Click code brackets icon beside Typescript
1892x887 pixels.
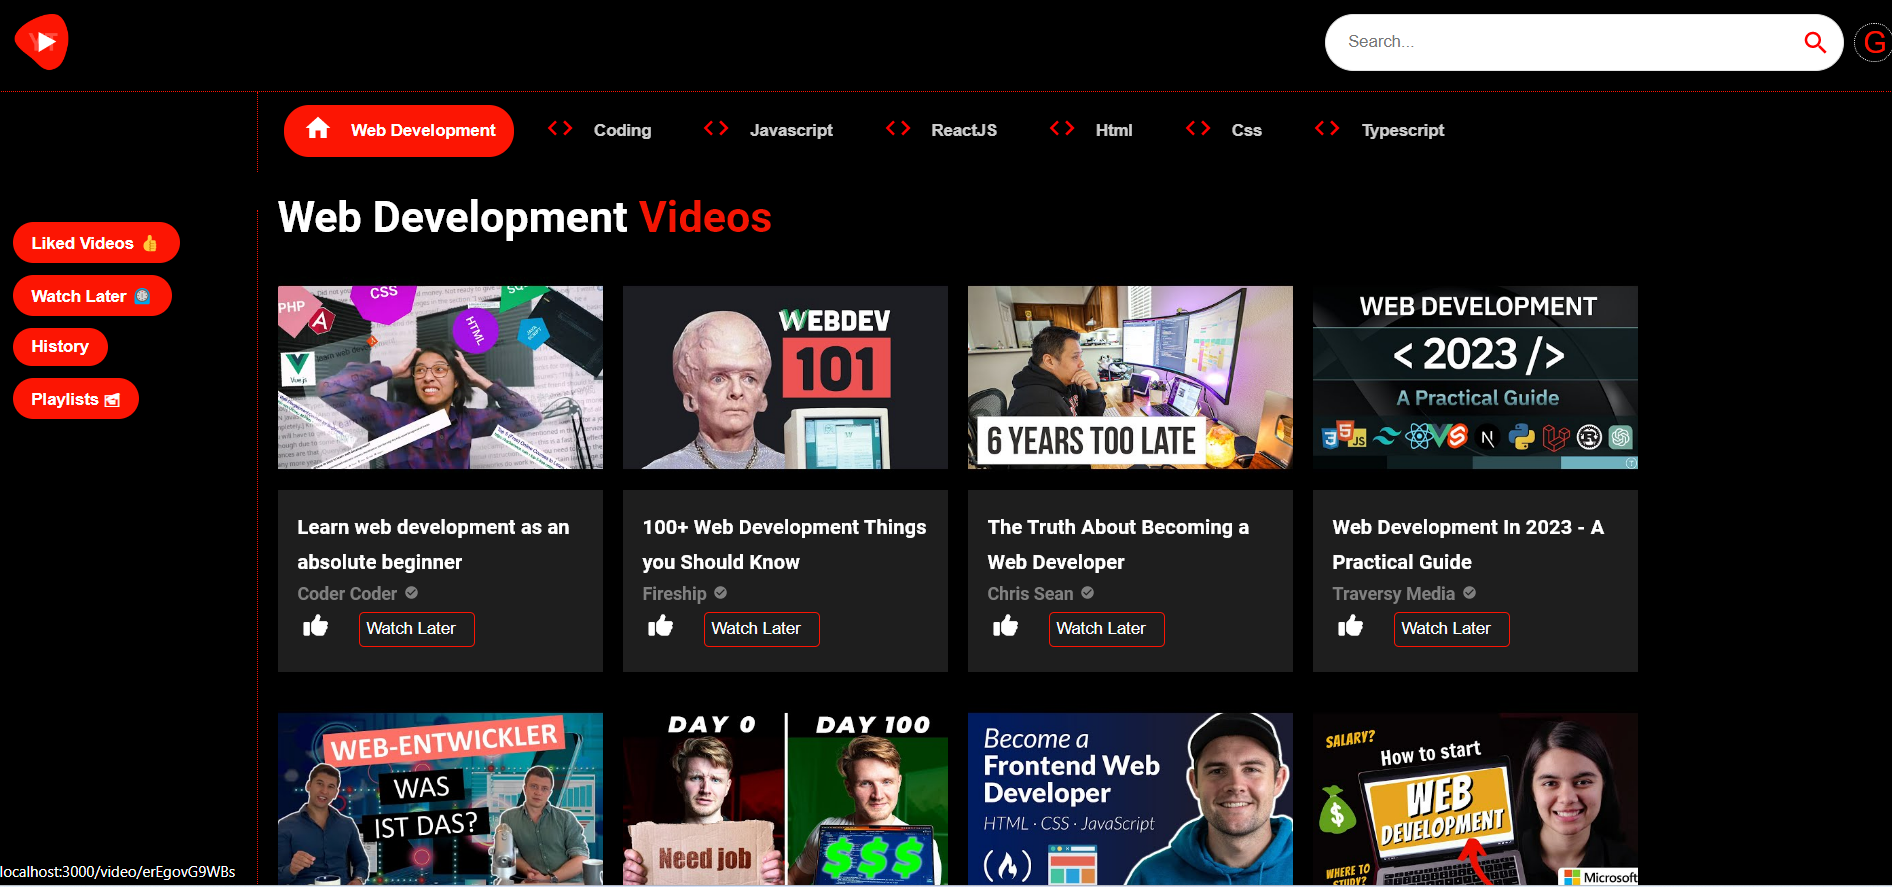(1327, 128)
